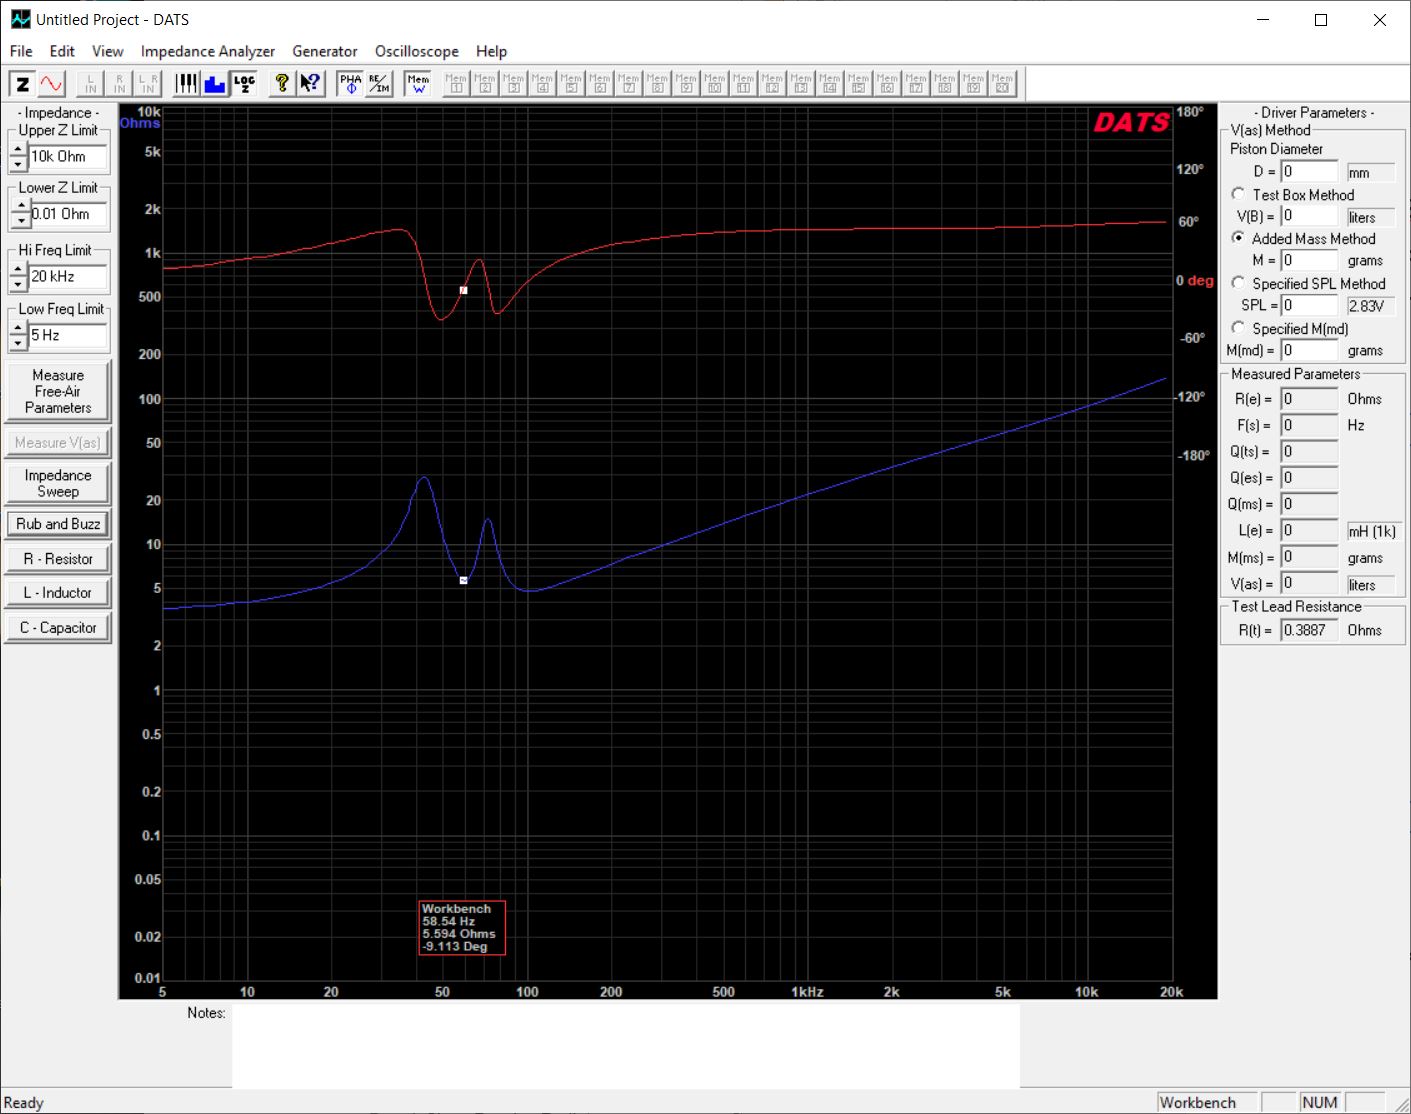This screenshot has height=1114, width=1411.
Task: Click the Measure Free-Air Parameters button
Action: [58, 391]
